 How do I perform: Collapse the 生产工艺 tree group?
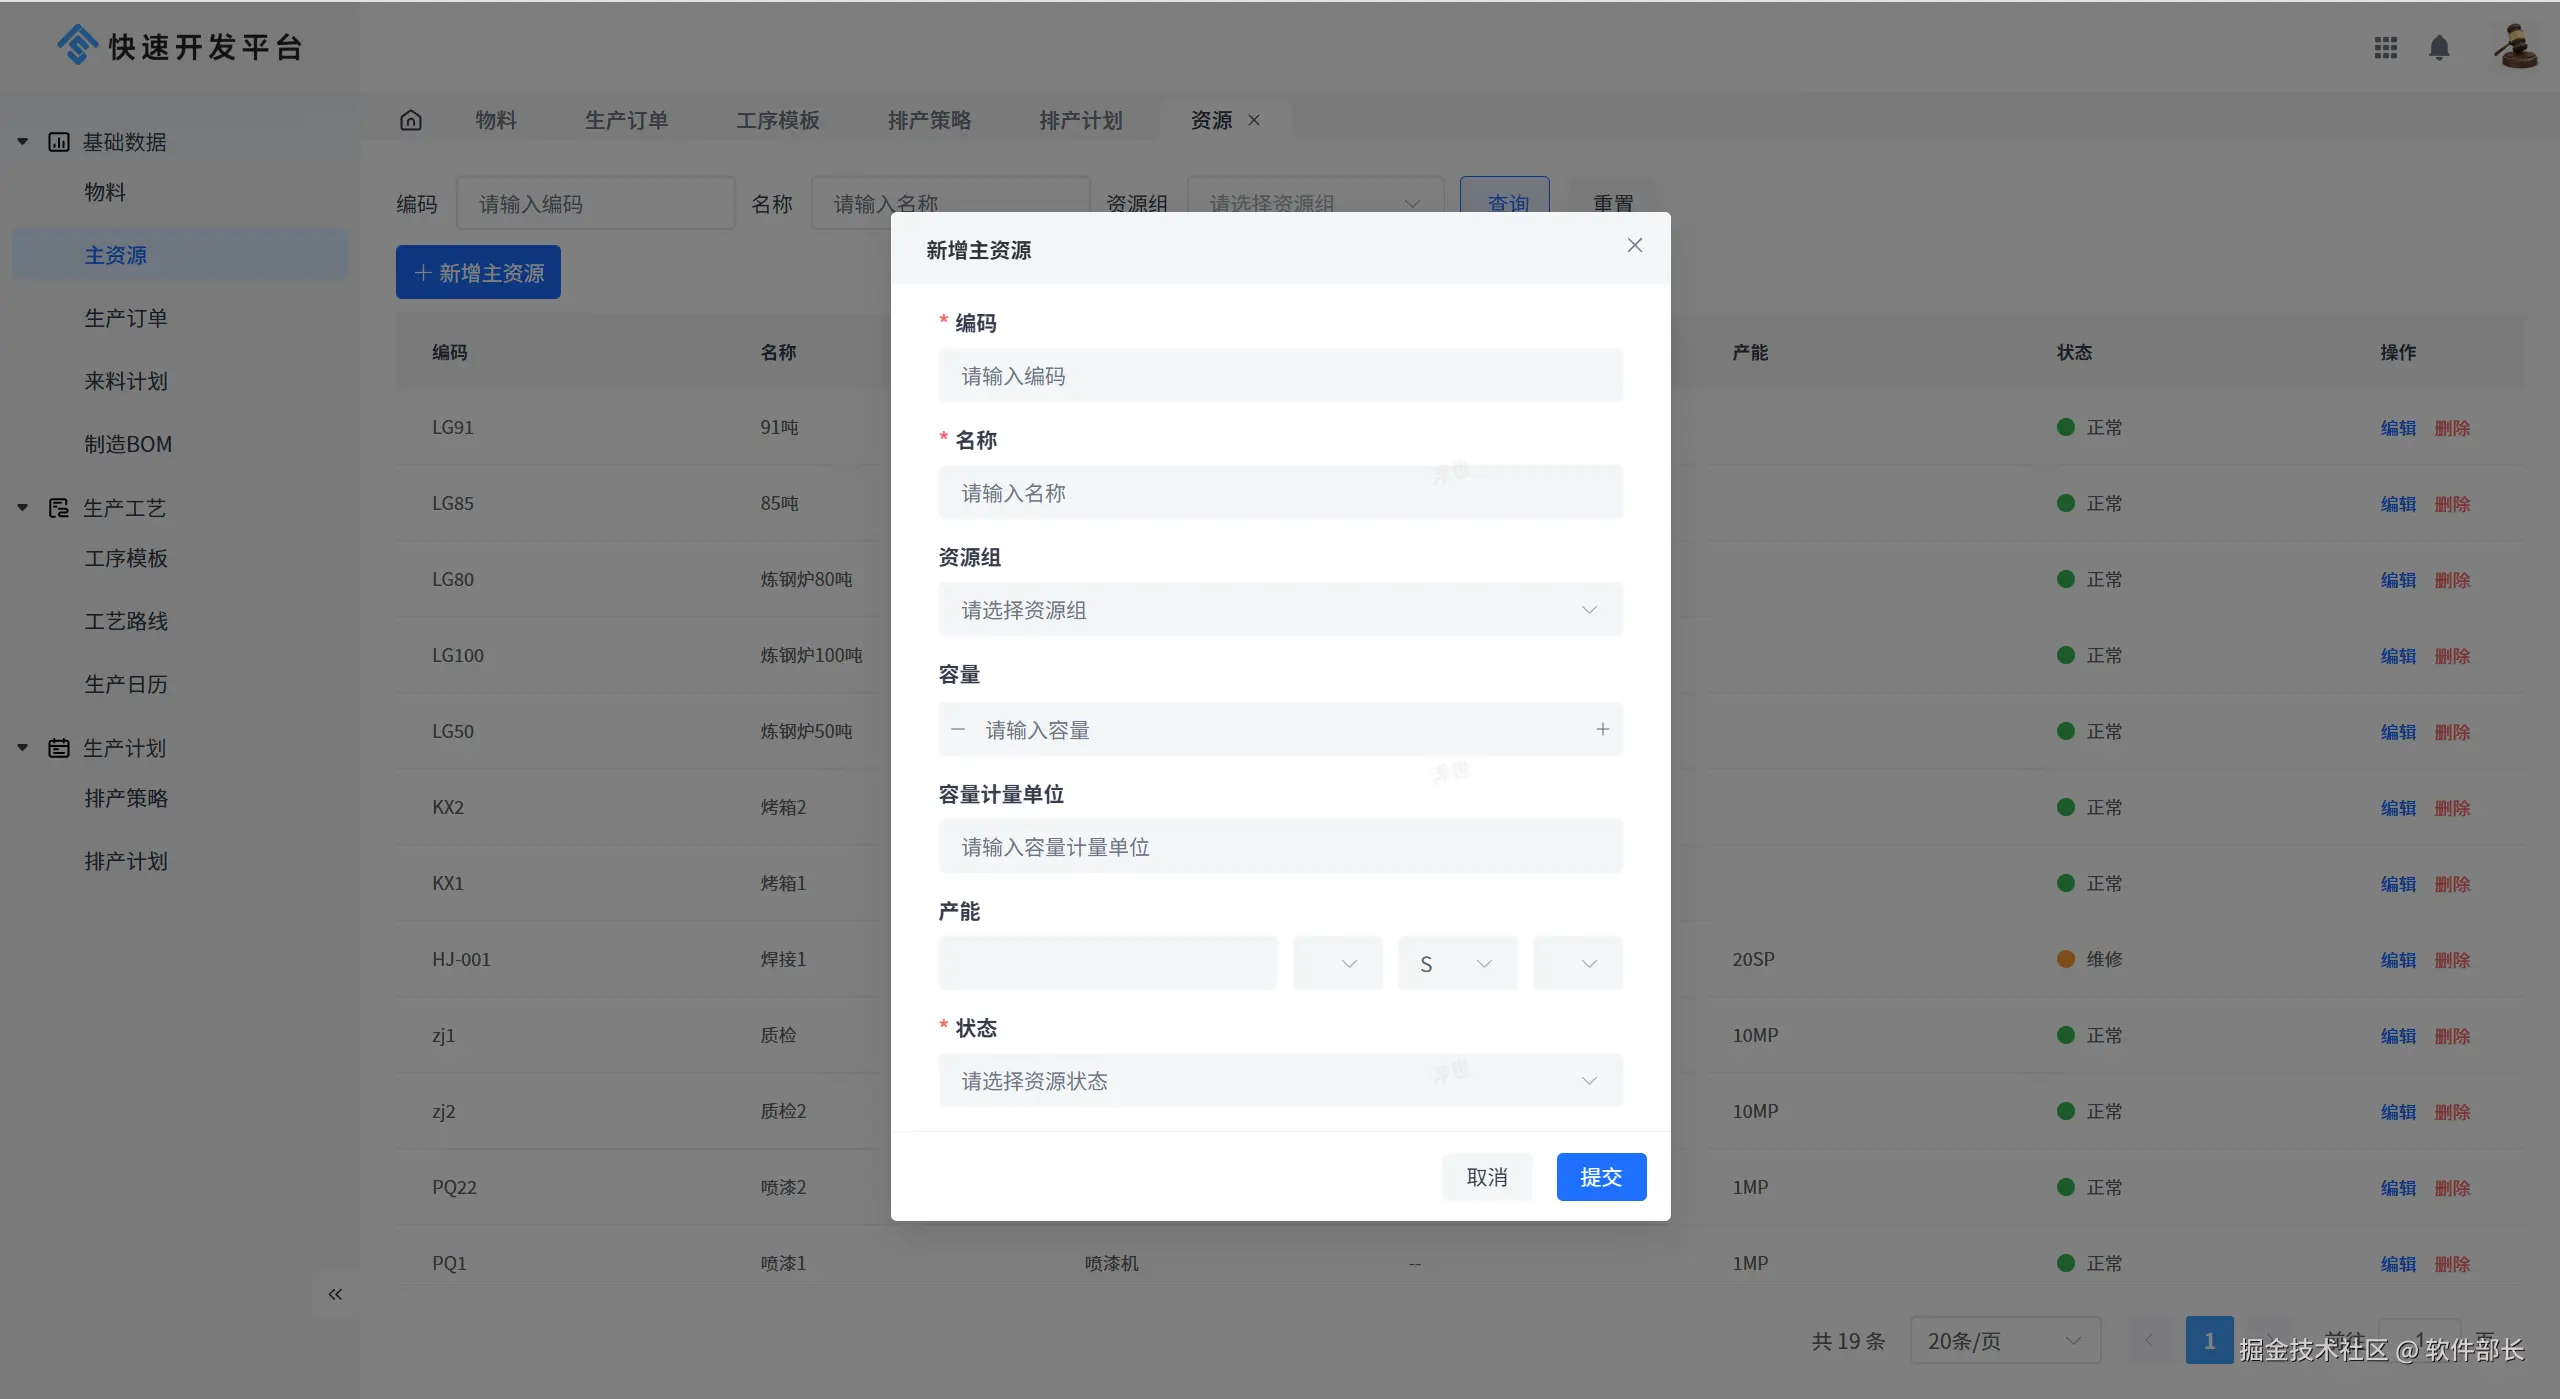pos(23,508)
